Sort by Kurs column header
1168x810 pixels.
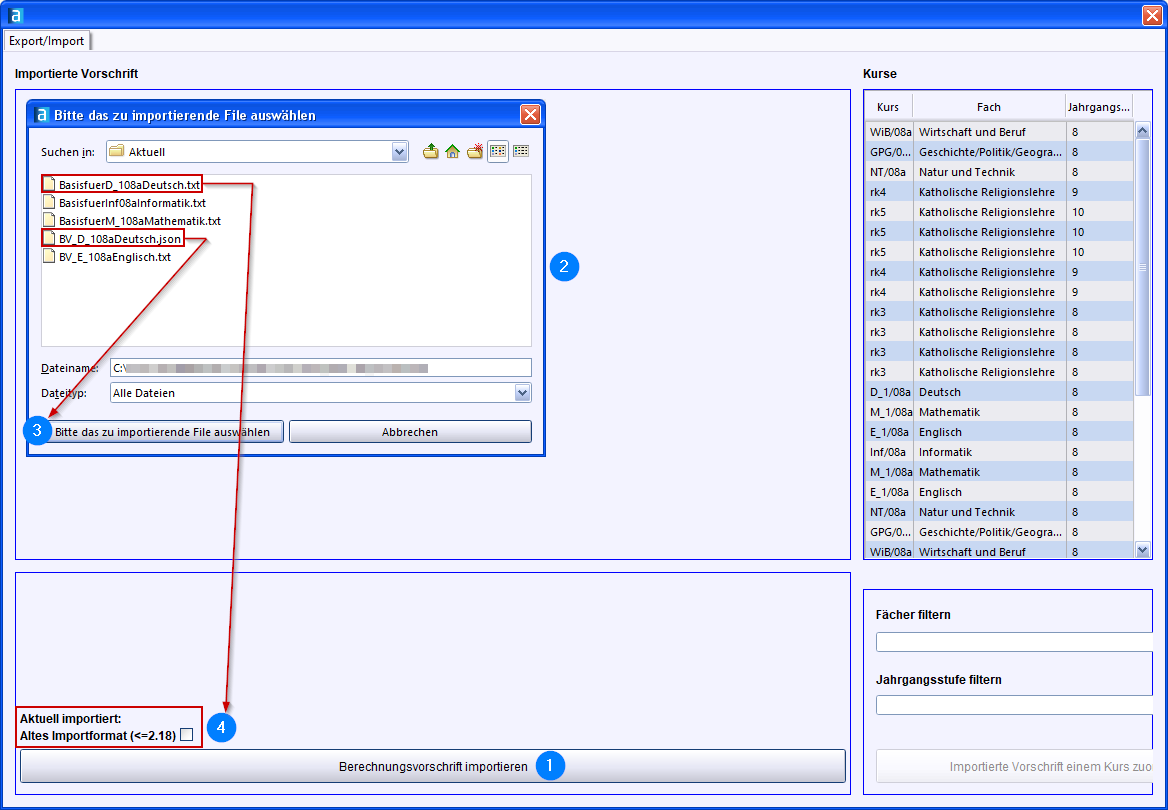pos(888,107)
